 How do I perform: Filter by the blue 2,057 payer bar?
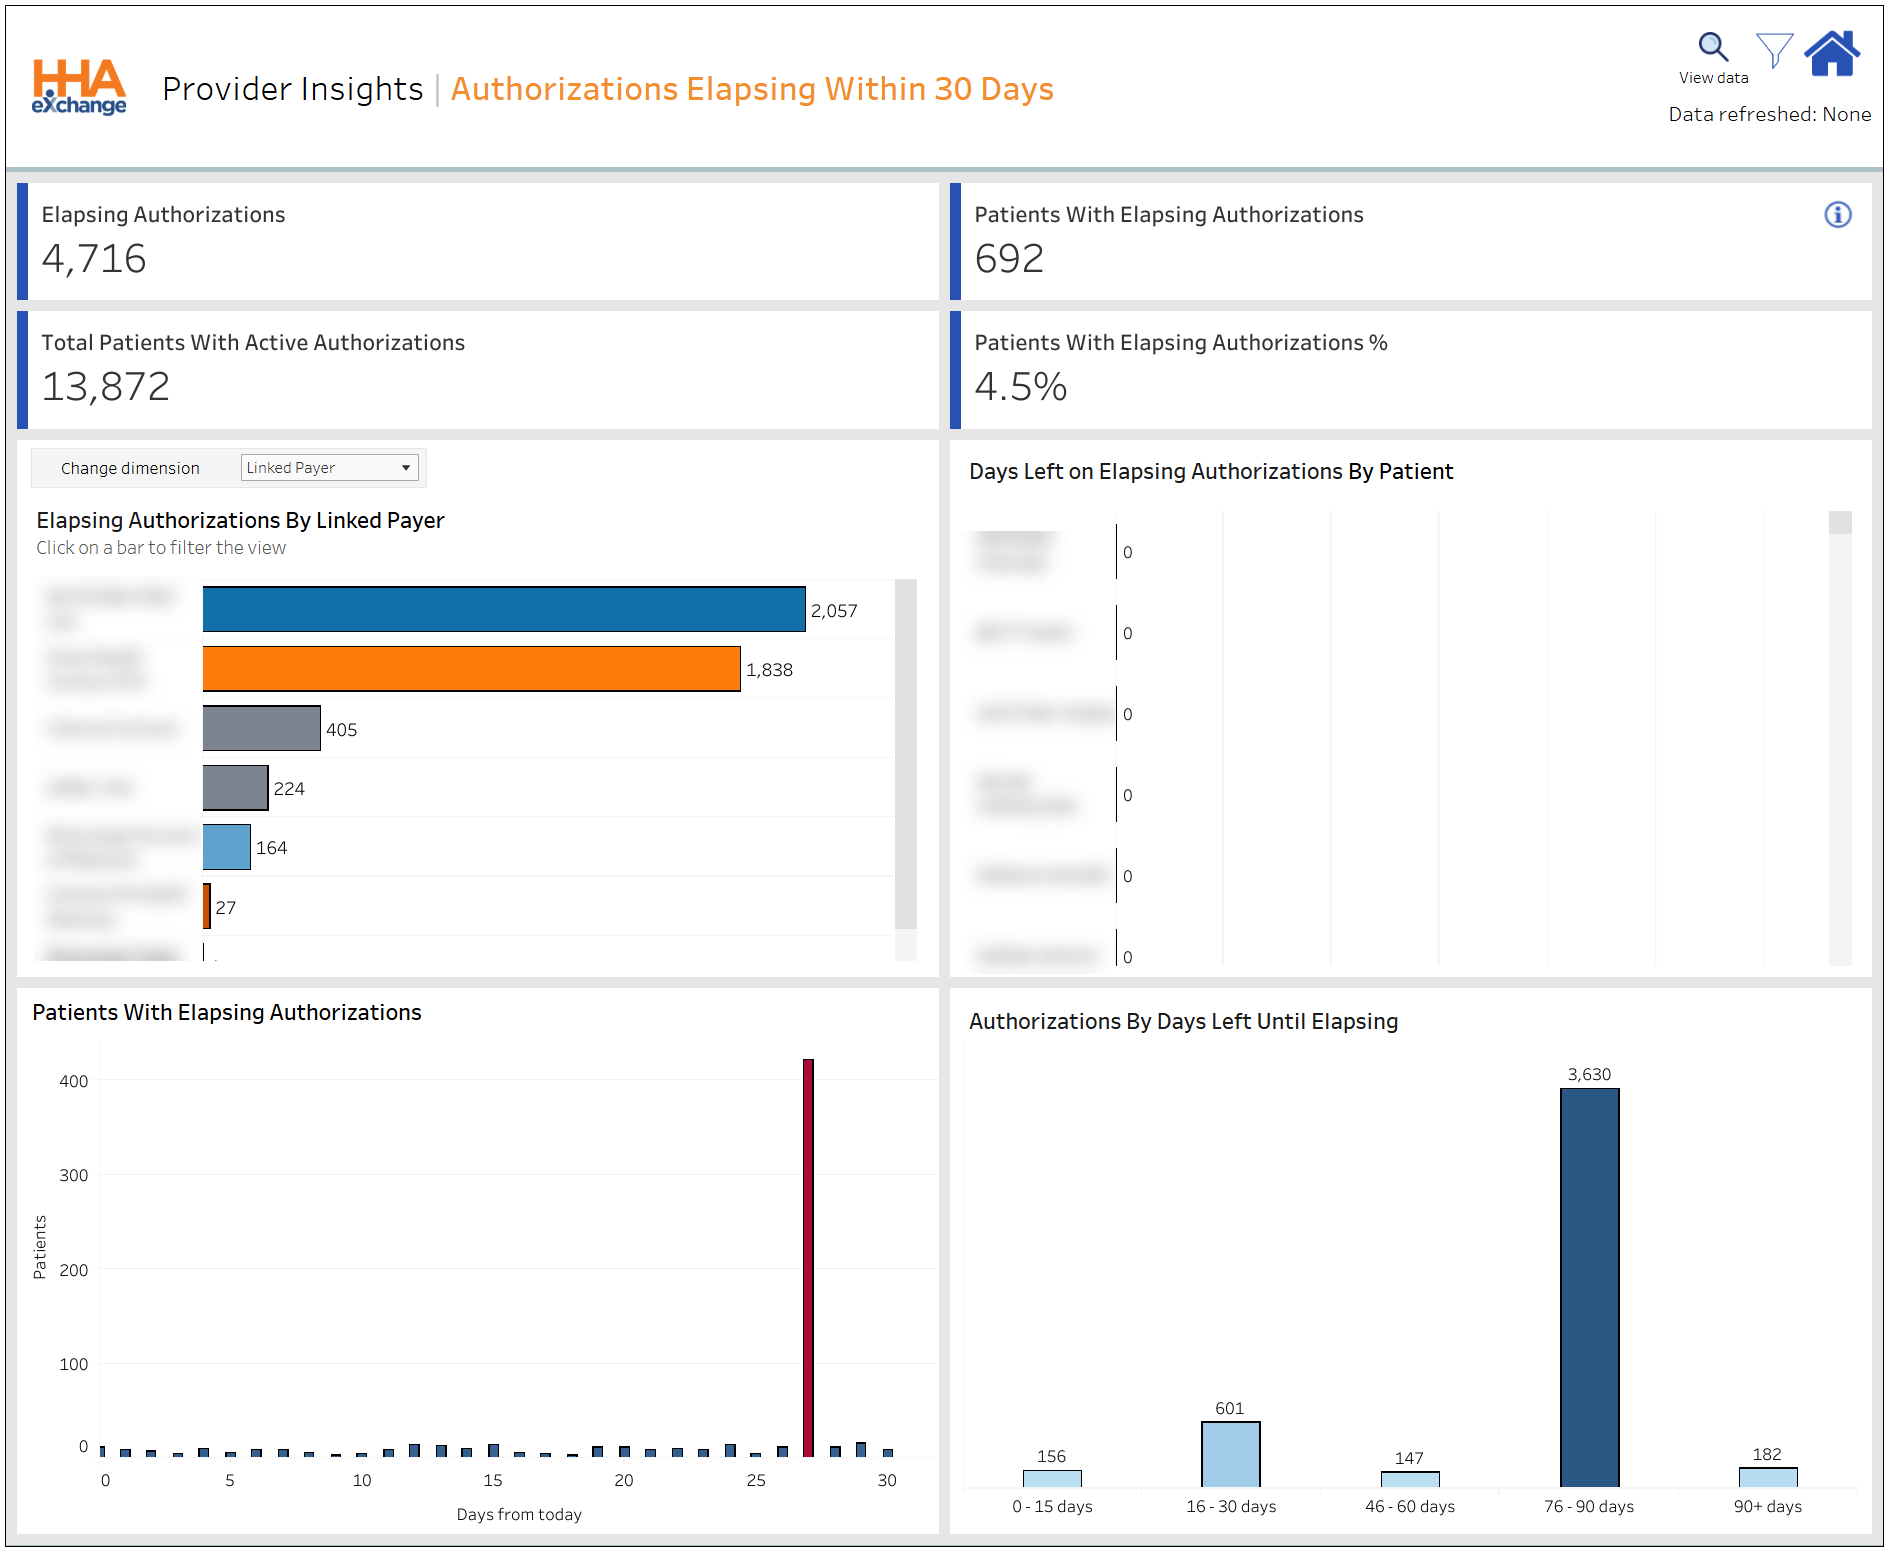pos(503,609)
